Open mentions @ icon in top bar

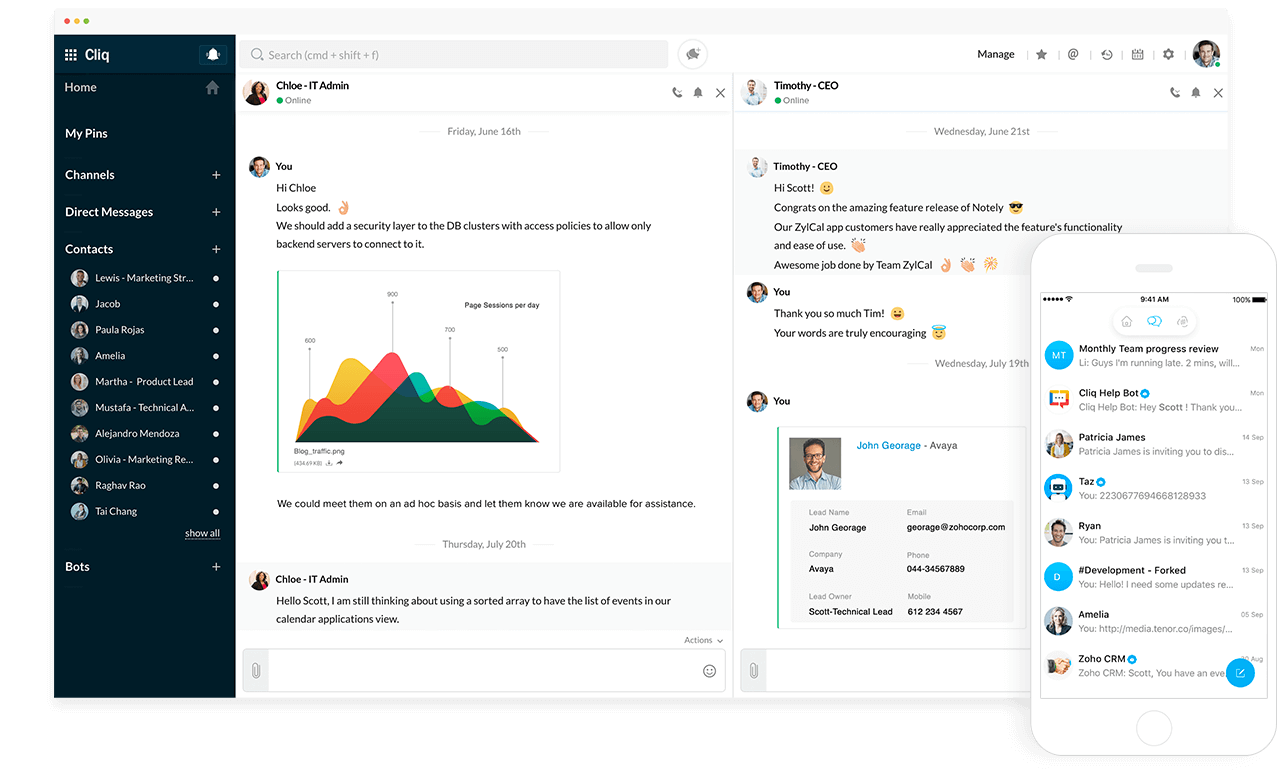point(1073,55)
